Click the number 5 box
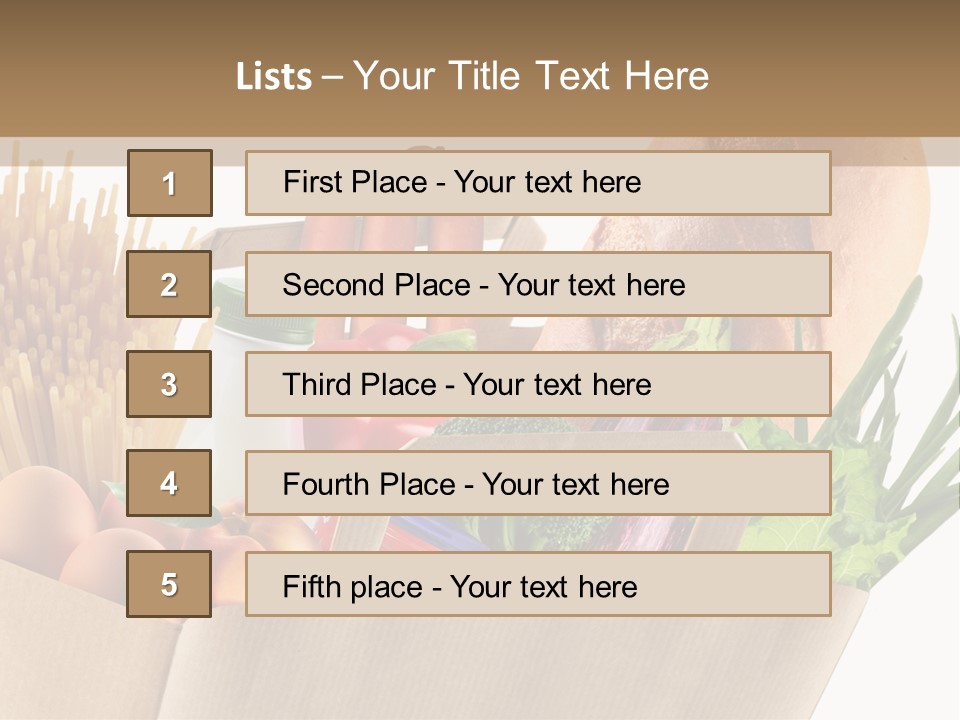Viewport: 960px width, 720px height. coord(169,584)
